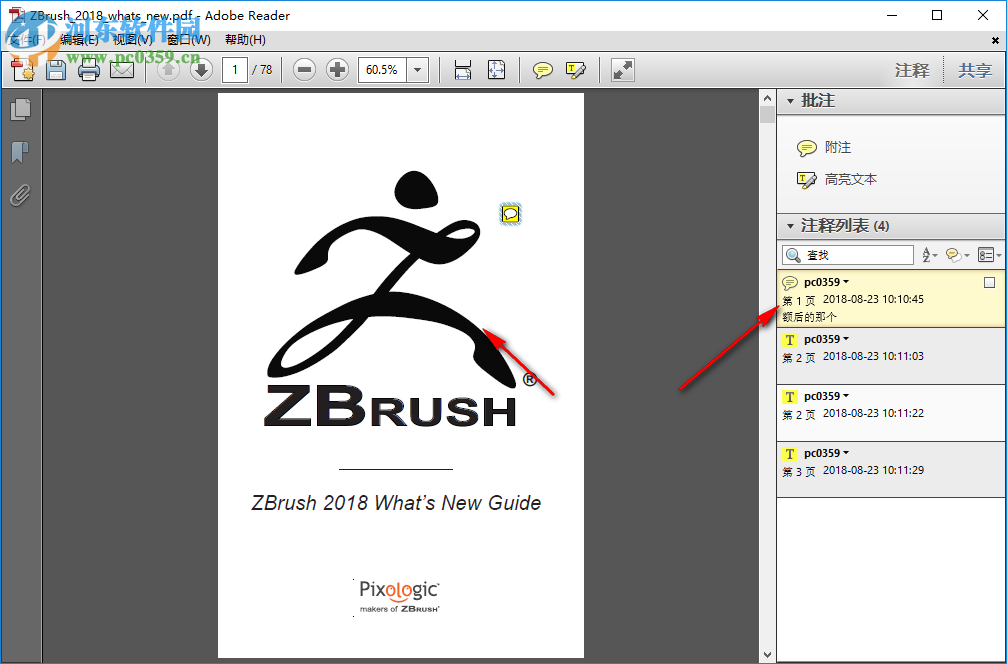Click the sticky note annotation on the page
Image resolution: width=1007 pixels, height=664 pixels.
coord(511,214)
